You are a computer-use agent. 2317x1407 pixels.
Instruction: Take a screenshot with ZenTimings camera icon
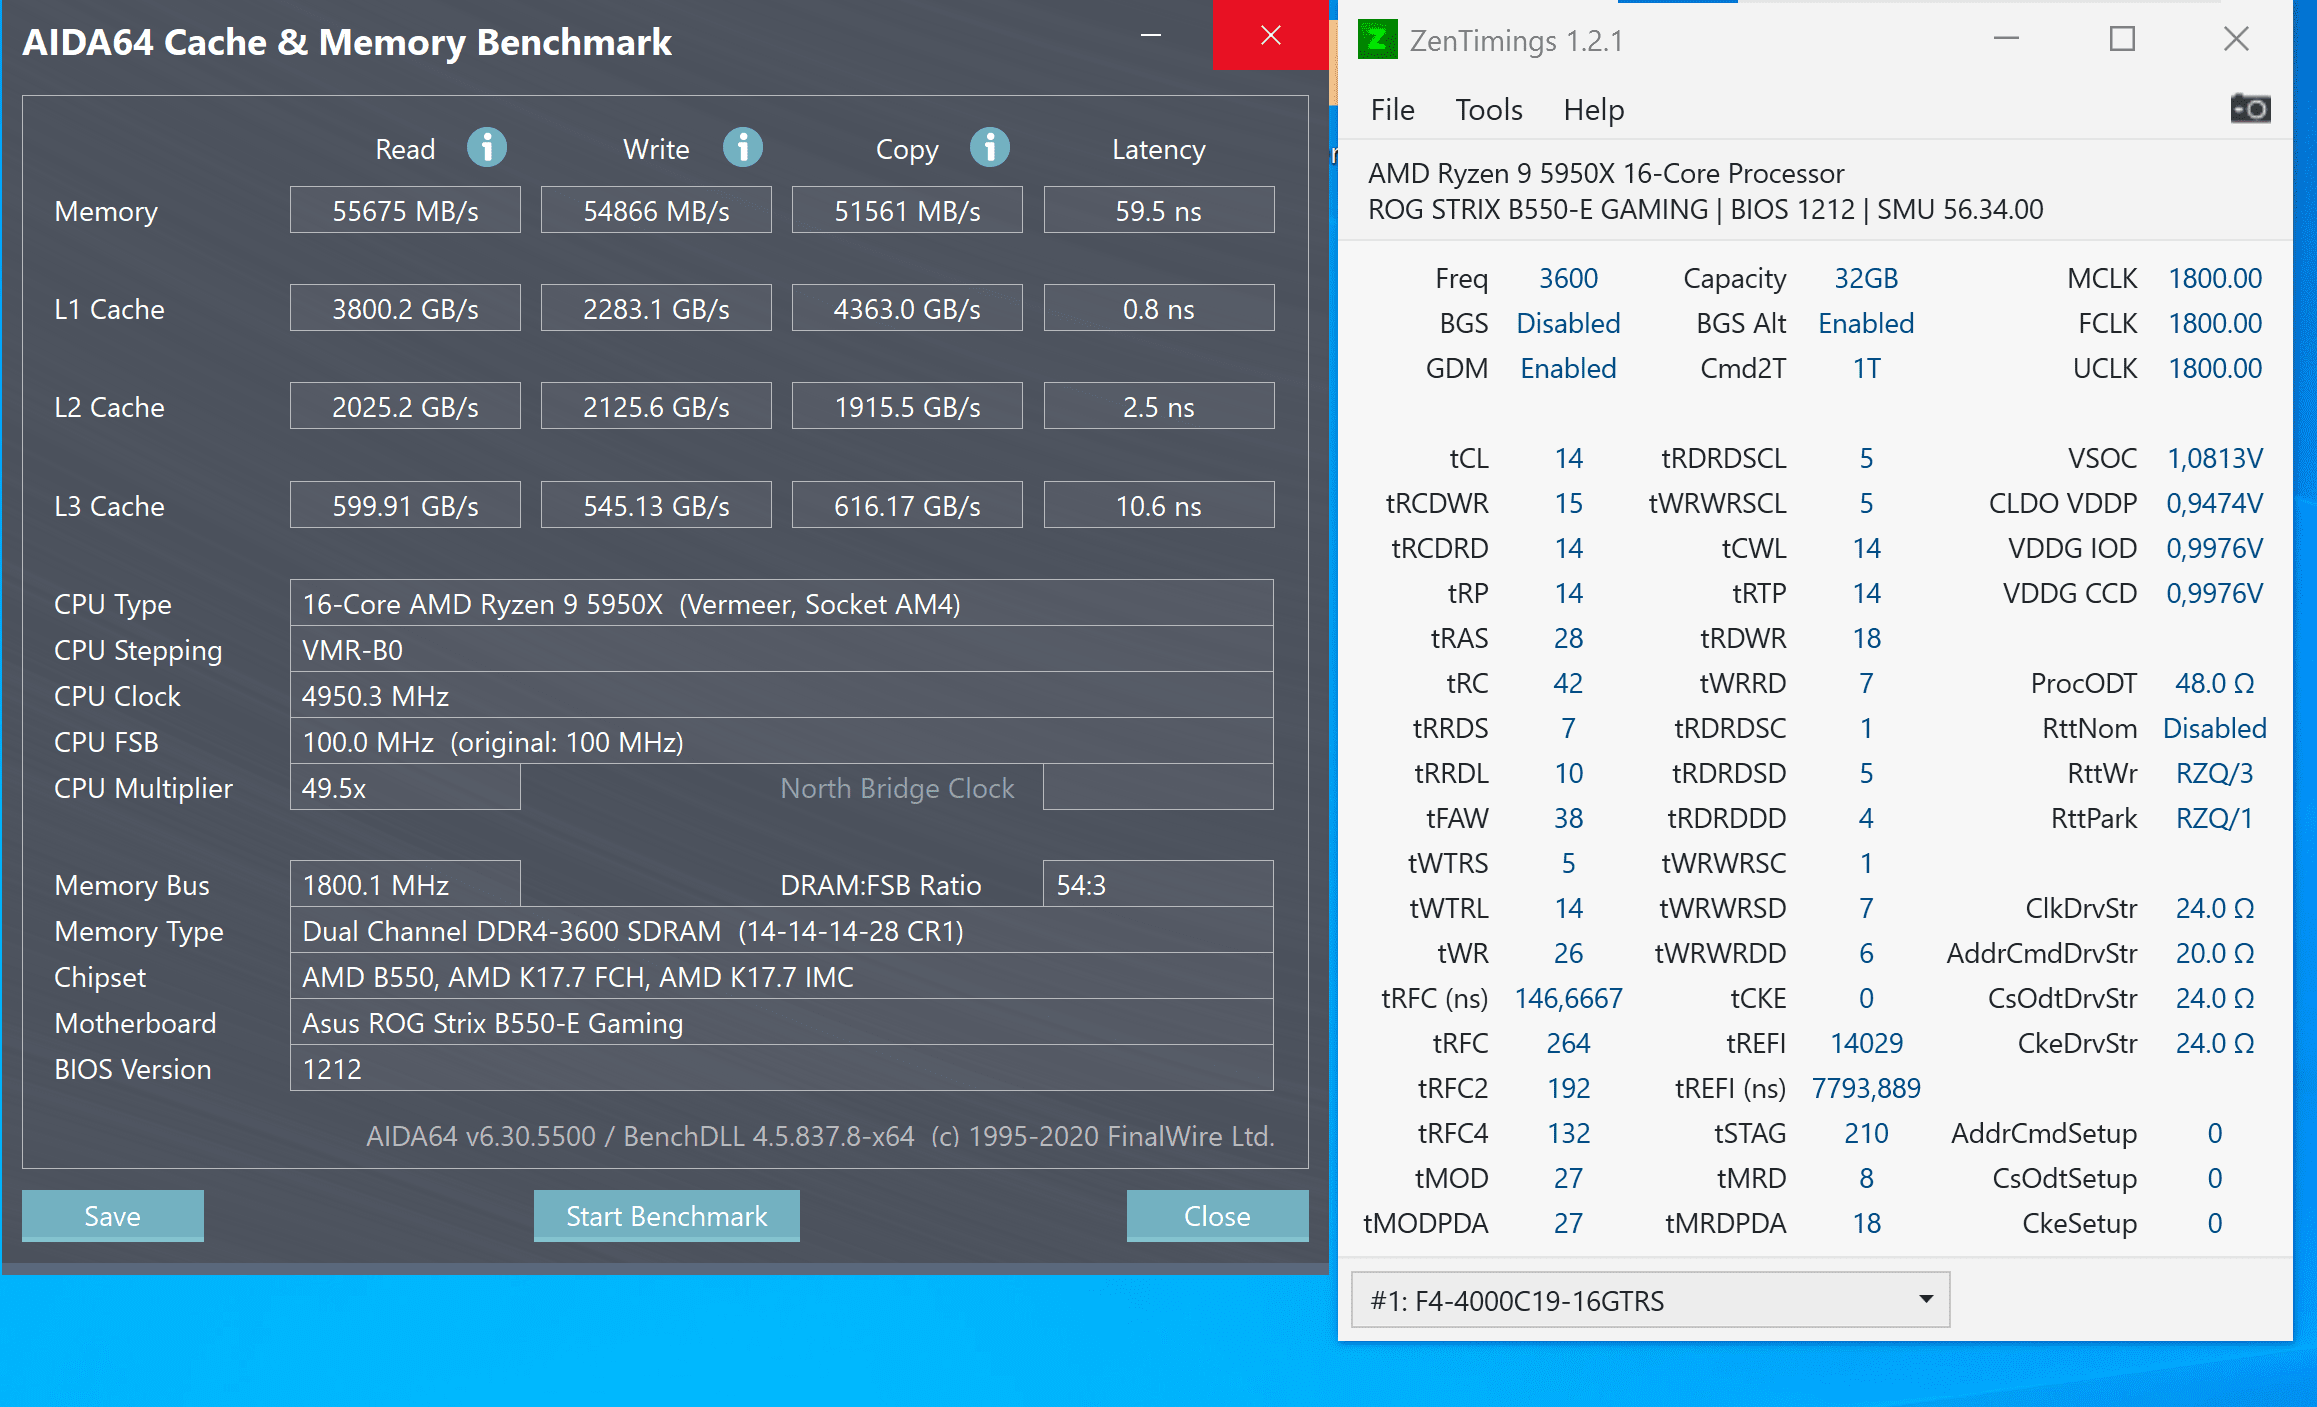point(2250,108)
